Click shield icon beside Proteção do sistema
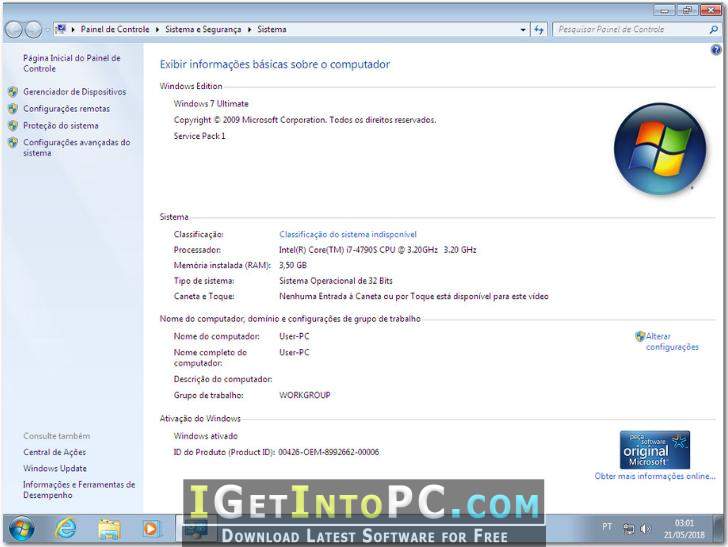 pyautogui.click(x=13, y=125)
